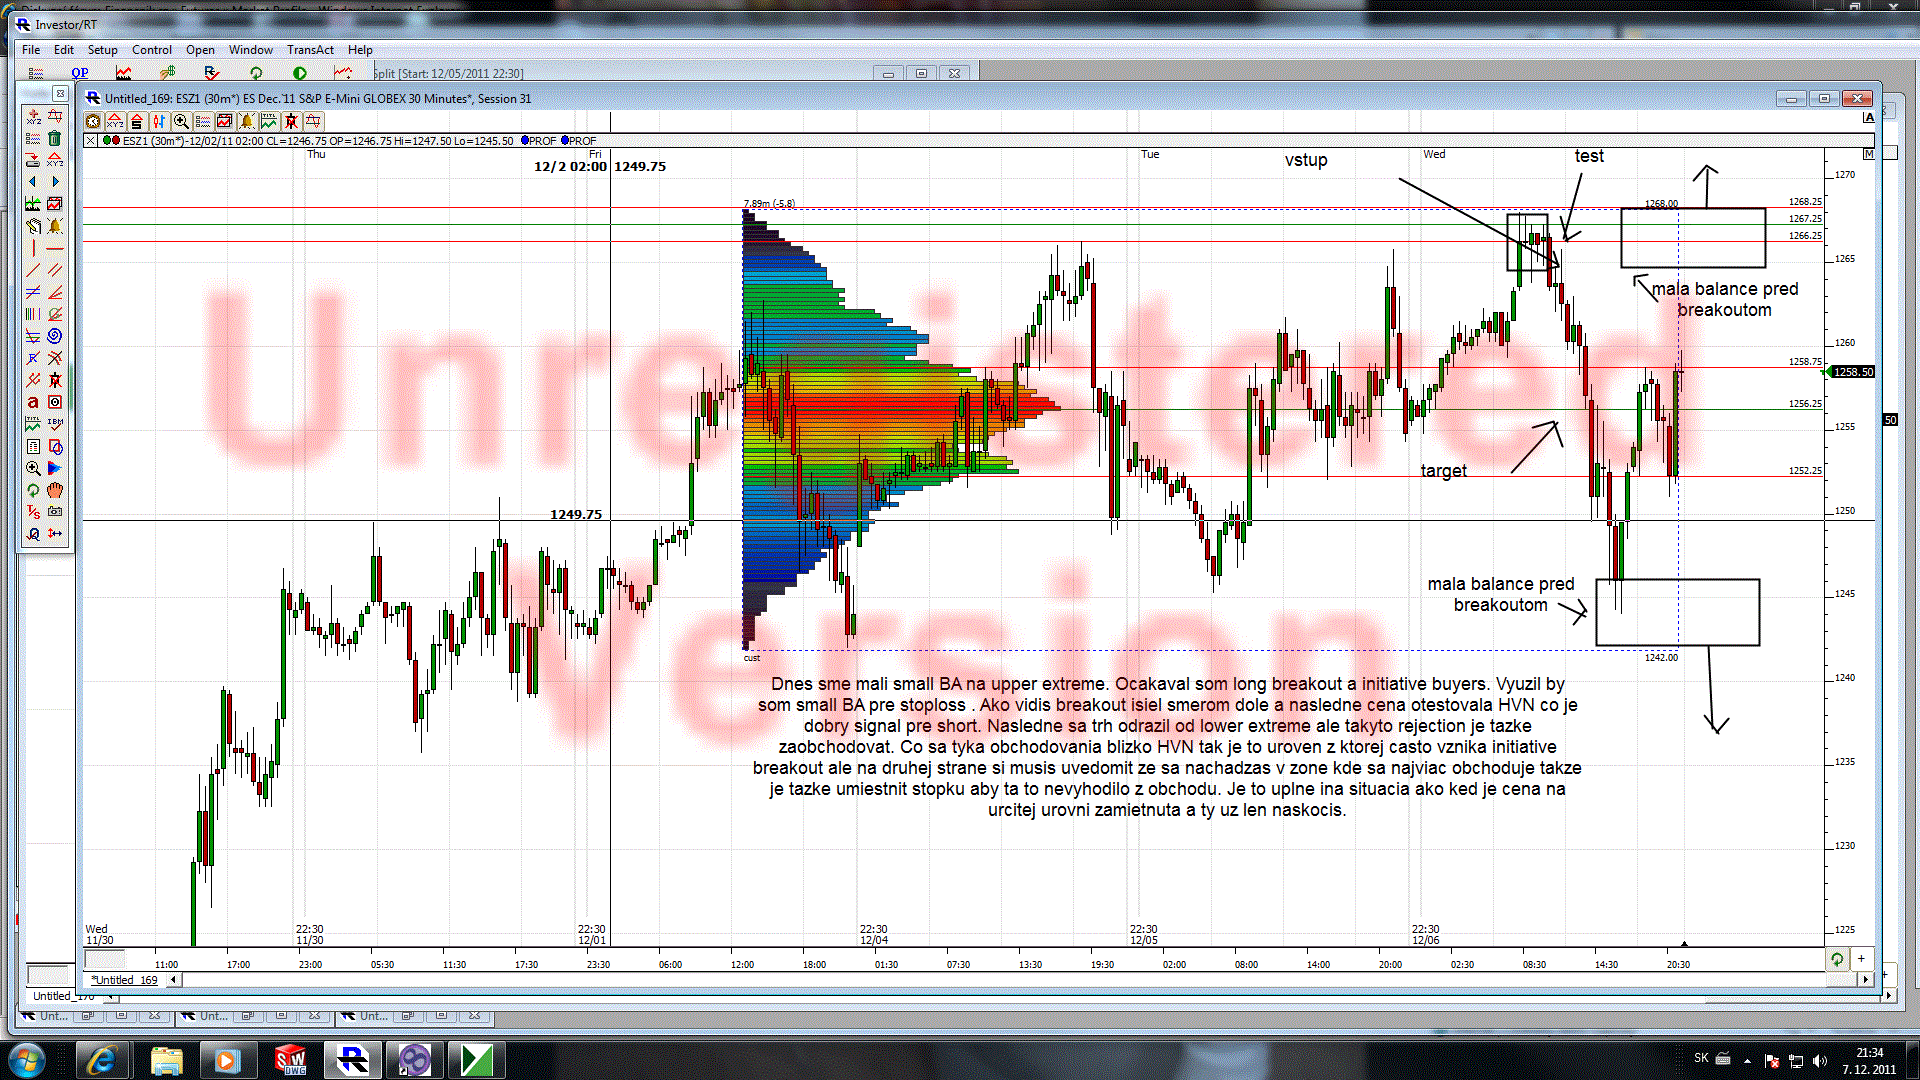Image resolution: width=1920 pixels, height=1080 pixels.
Task: Click the plus button at chart bottom-right
Action: point(1861,959)
